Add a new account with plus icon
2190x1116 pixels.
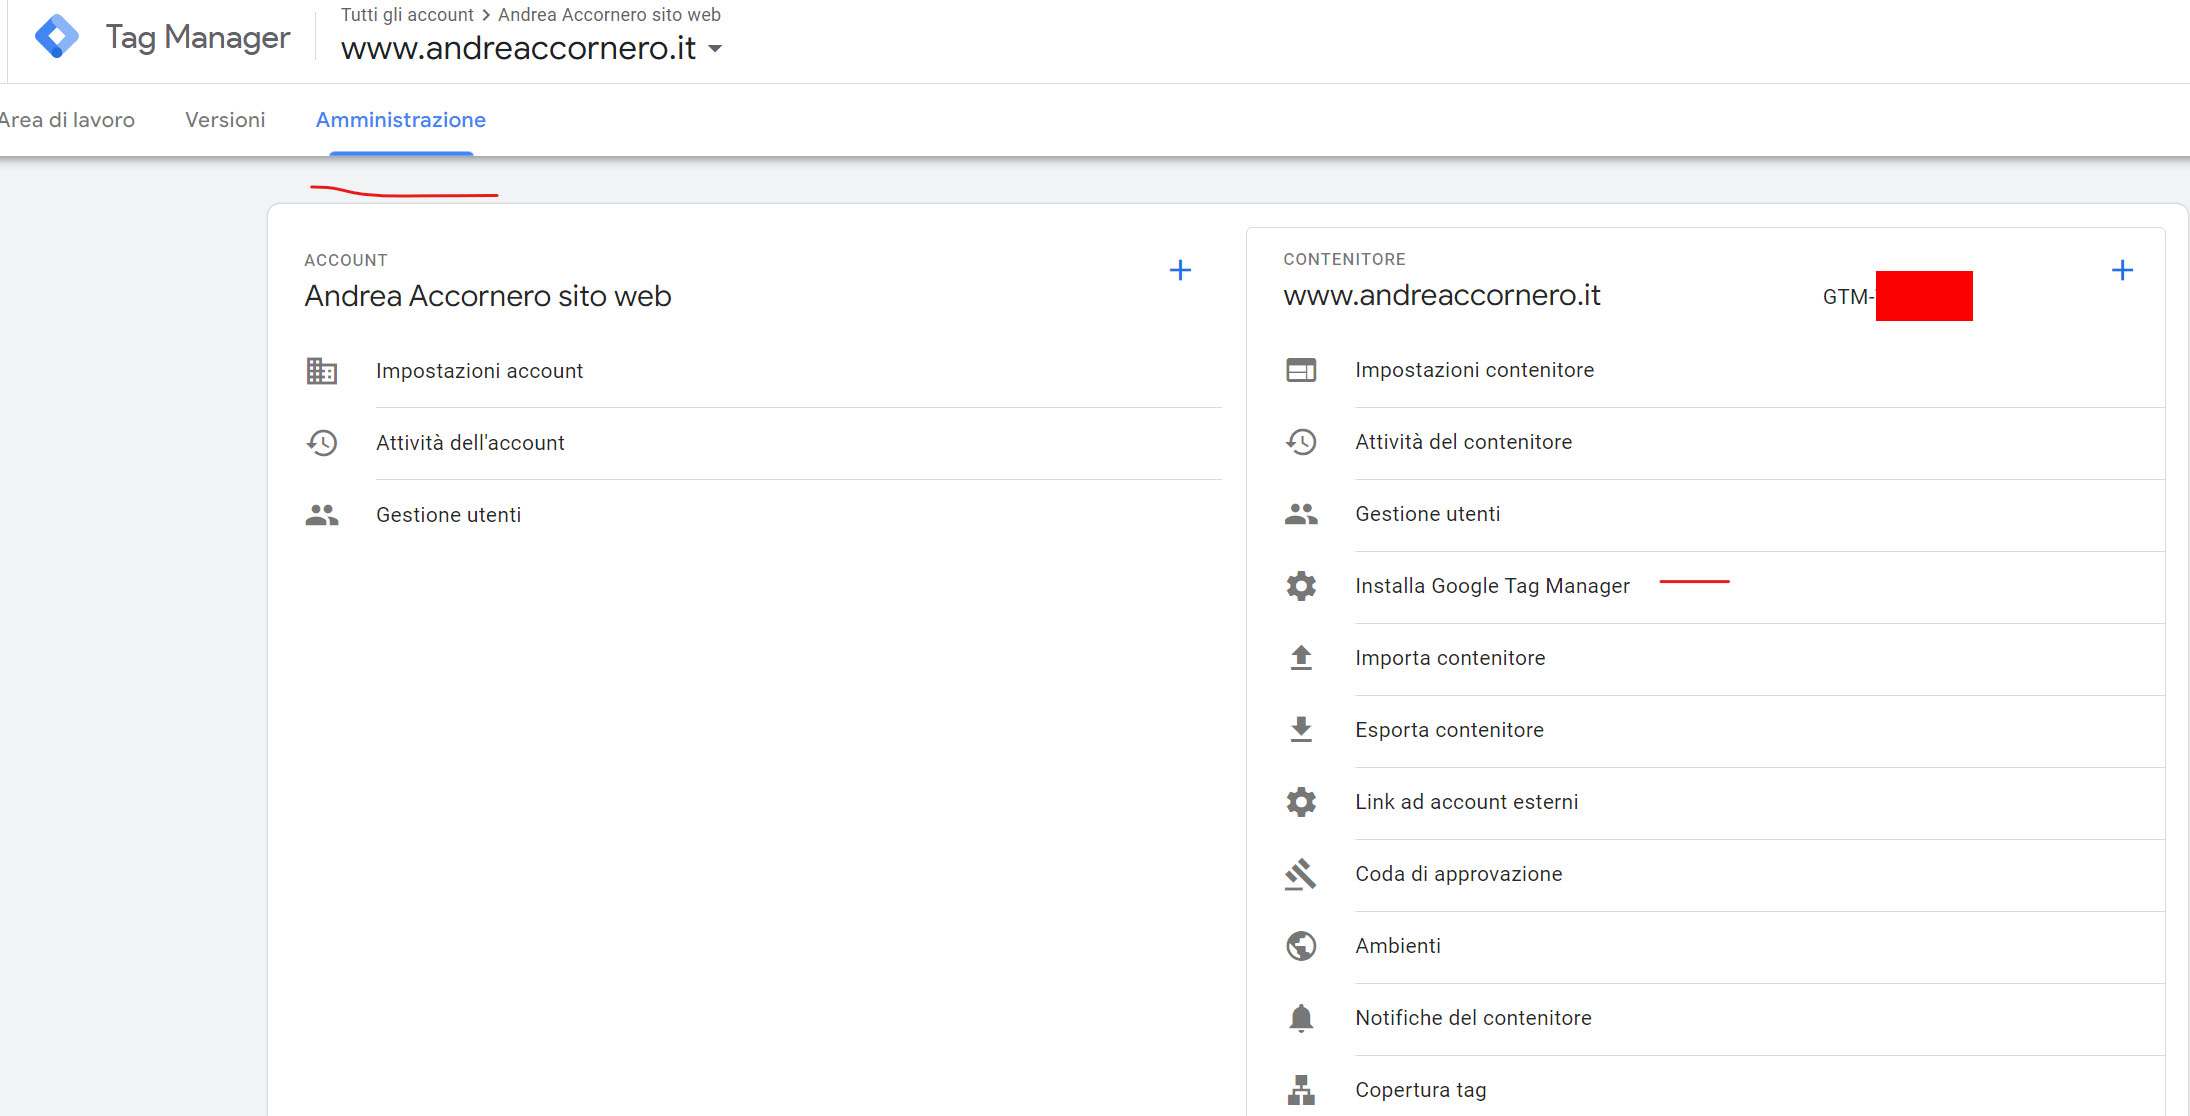click(x=1180, y=270)
